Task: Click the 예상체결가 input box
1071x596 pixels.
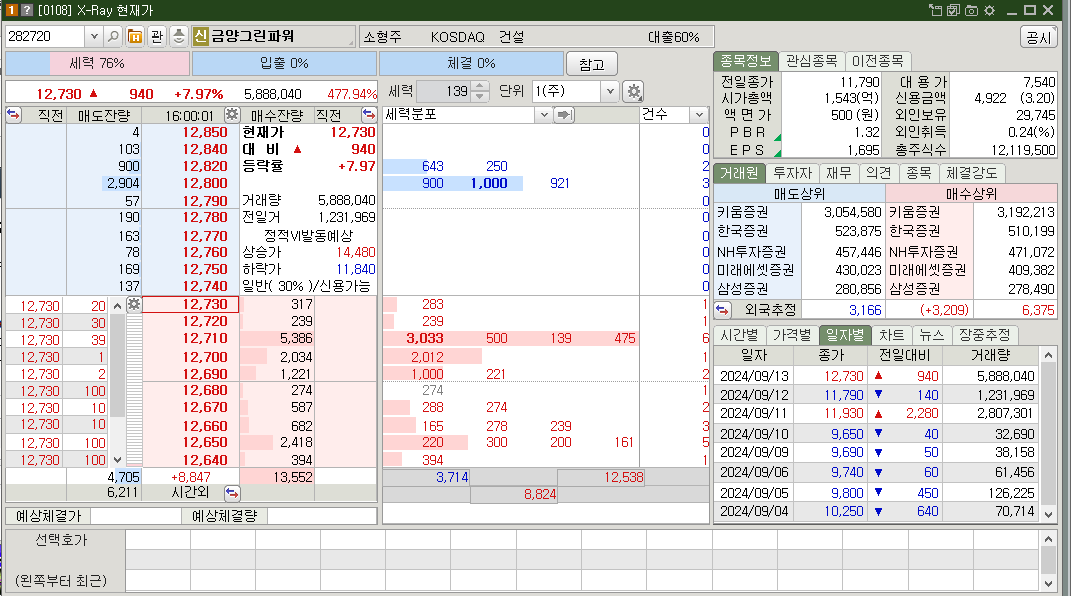Action: coord(135,515)
